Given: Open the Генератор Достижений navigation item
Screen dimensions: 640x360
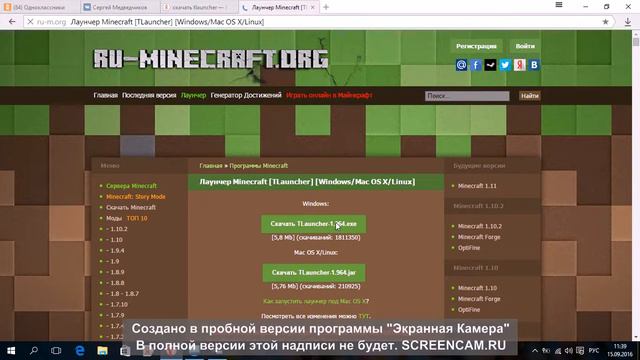Looking at the screenshot, I should pos(246,95).
